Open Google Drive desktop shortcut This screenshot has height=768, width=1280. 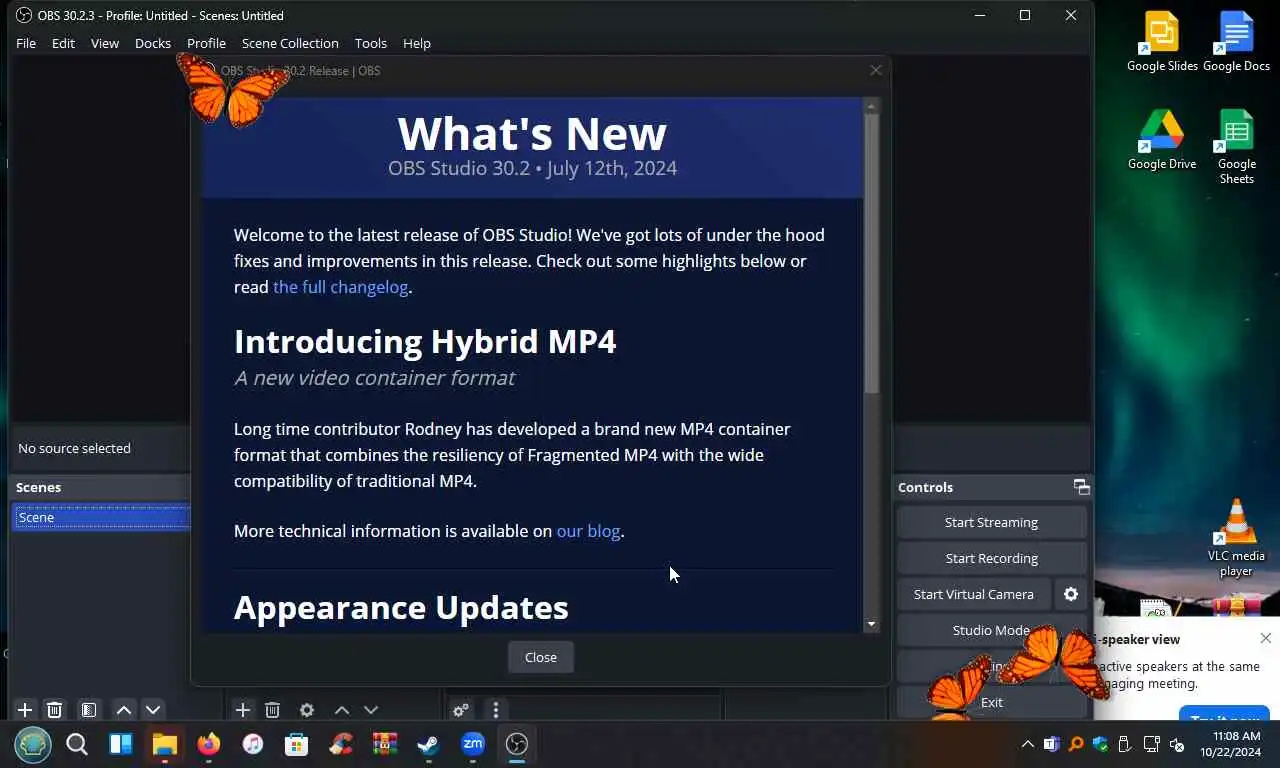(x=1162, y=140)
